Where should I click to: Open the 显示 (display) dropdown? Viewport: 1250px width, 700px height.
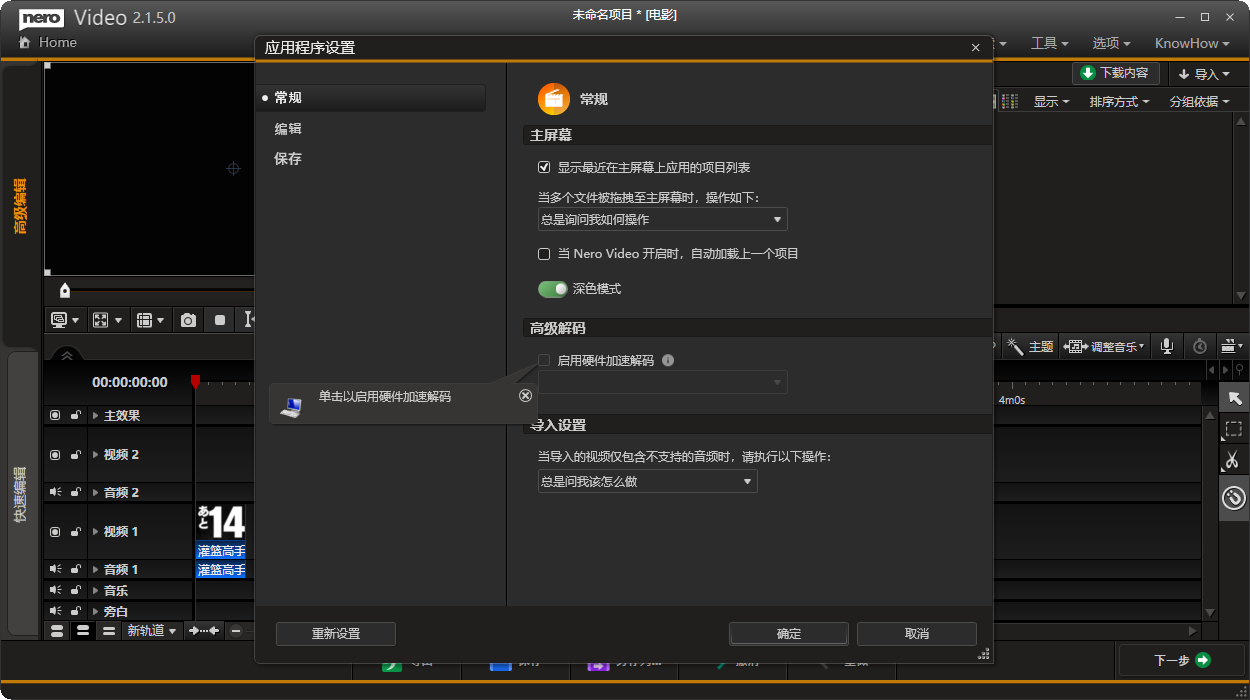click(1051, 101)
